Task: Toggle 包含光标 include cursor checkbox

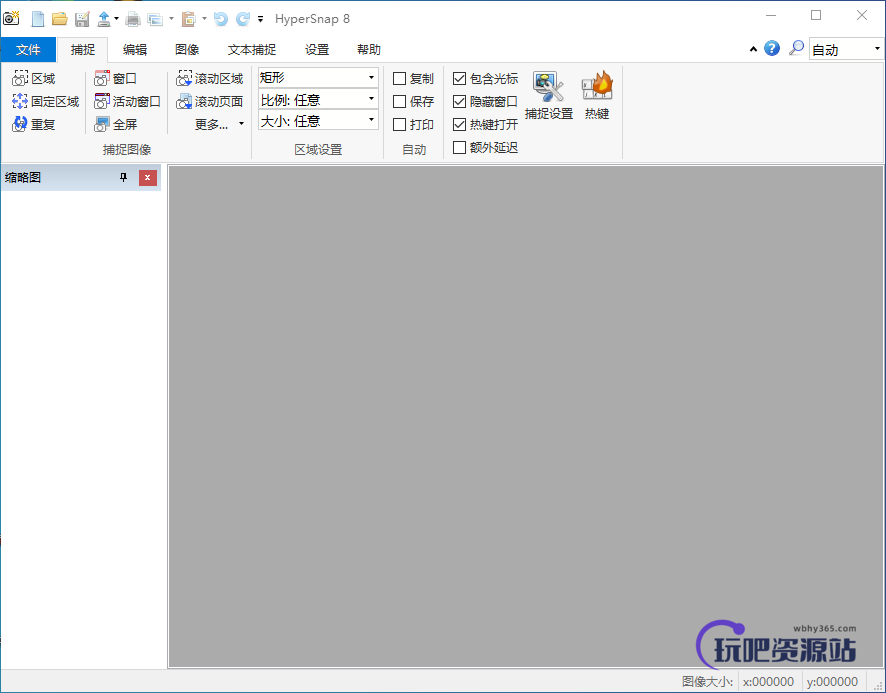Action: 459,79
